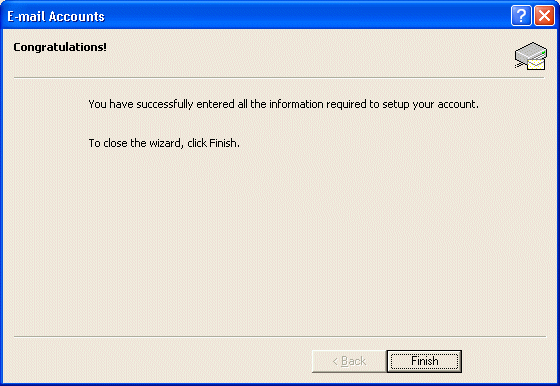560x386 pixels.
Task: Click the successfully entered information message
Action: 283,104
